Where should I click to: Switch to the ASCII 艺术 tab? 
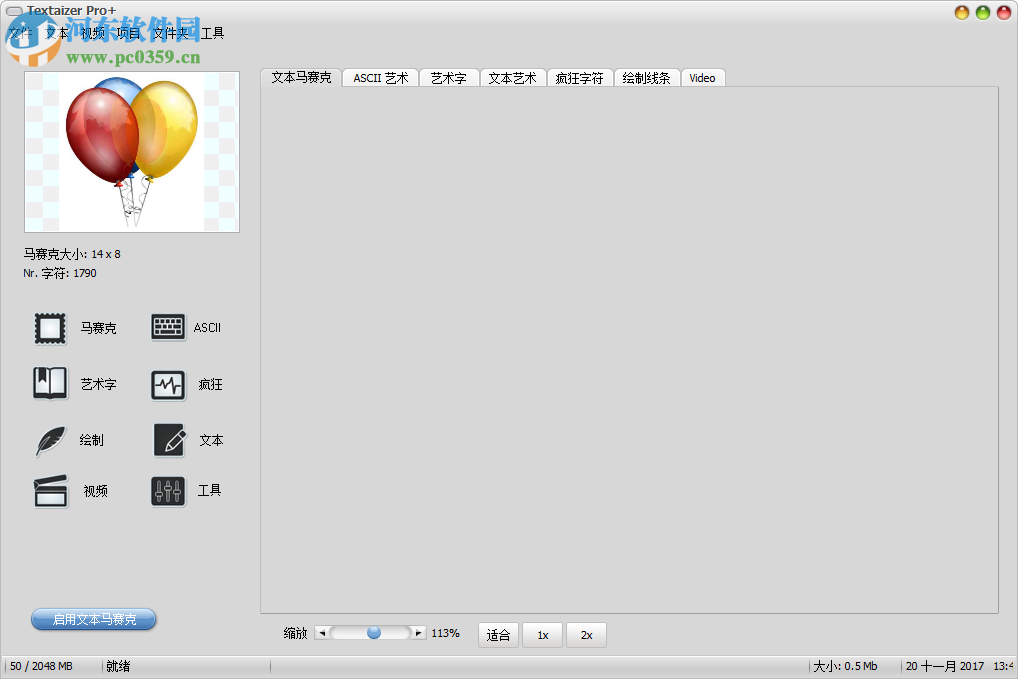click(380, 77)
